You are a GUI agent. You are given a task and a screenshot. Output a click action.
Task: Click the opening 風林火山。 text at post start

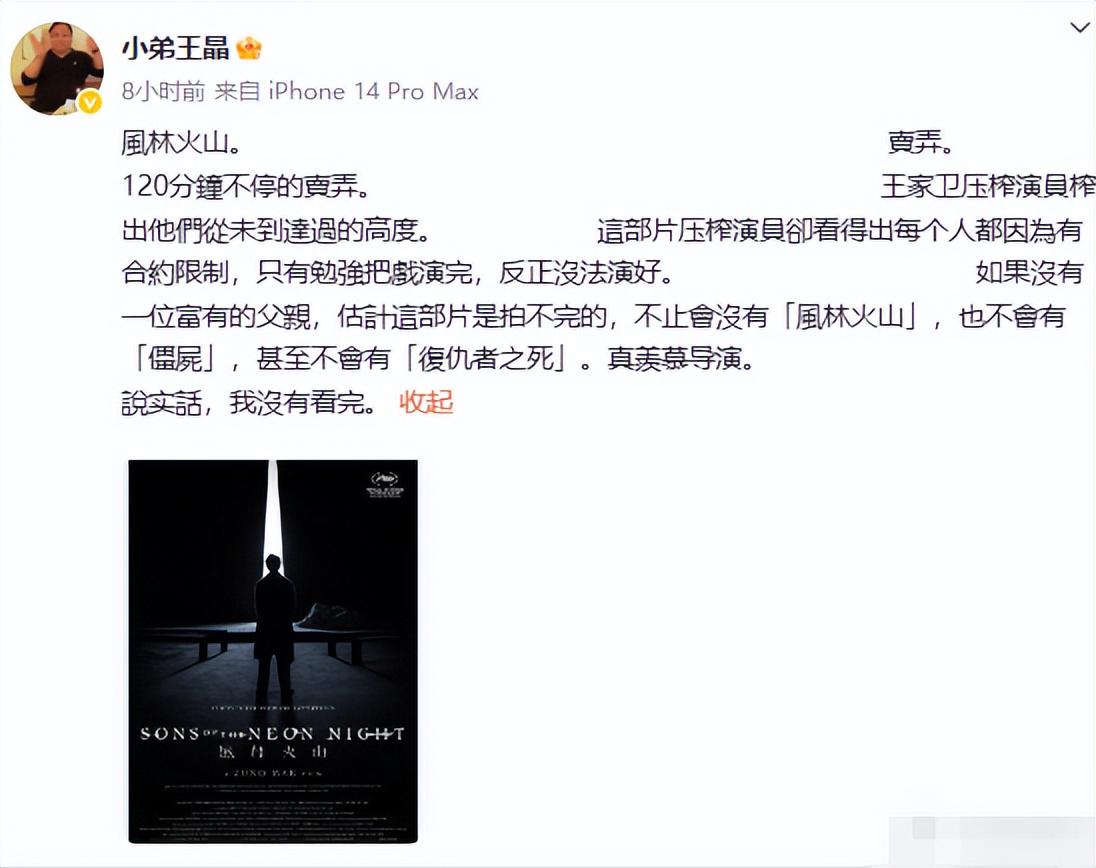pos(182,143)
